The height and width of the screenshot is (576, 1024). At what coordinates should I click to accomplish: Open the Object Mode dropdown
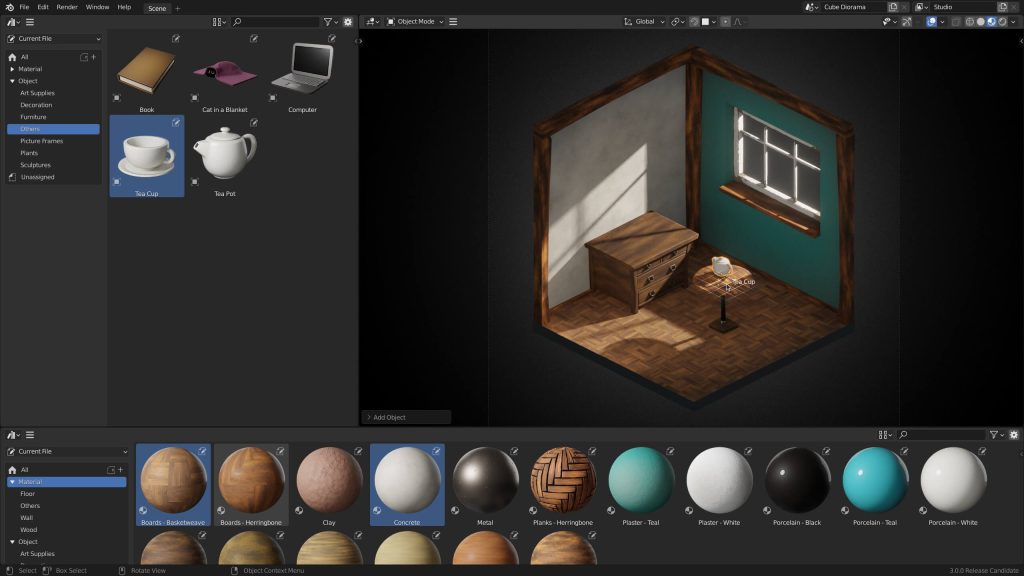pos(415,21)
